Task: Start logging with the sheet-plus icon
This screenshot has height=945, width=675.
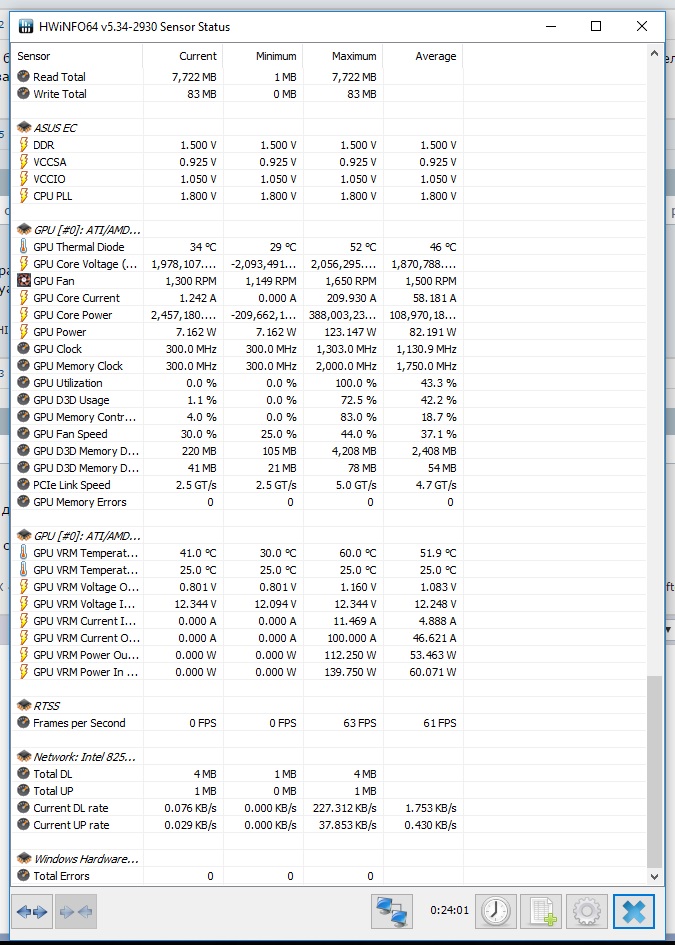Action: 541,911
